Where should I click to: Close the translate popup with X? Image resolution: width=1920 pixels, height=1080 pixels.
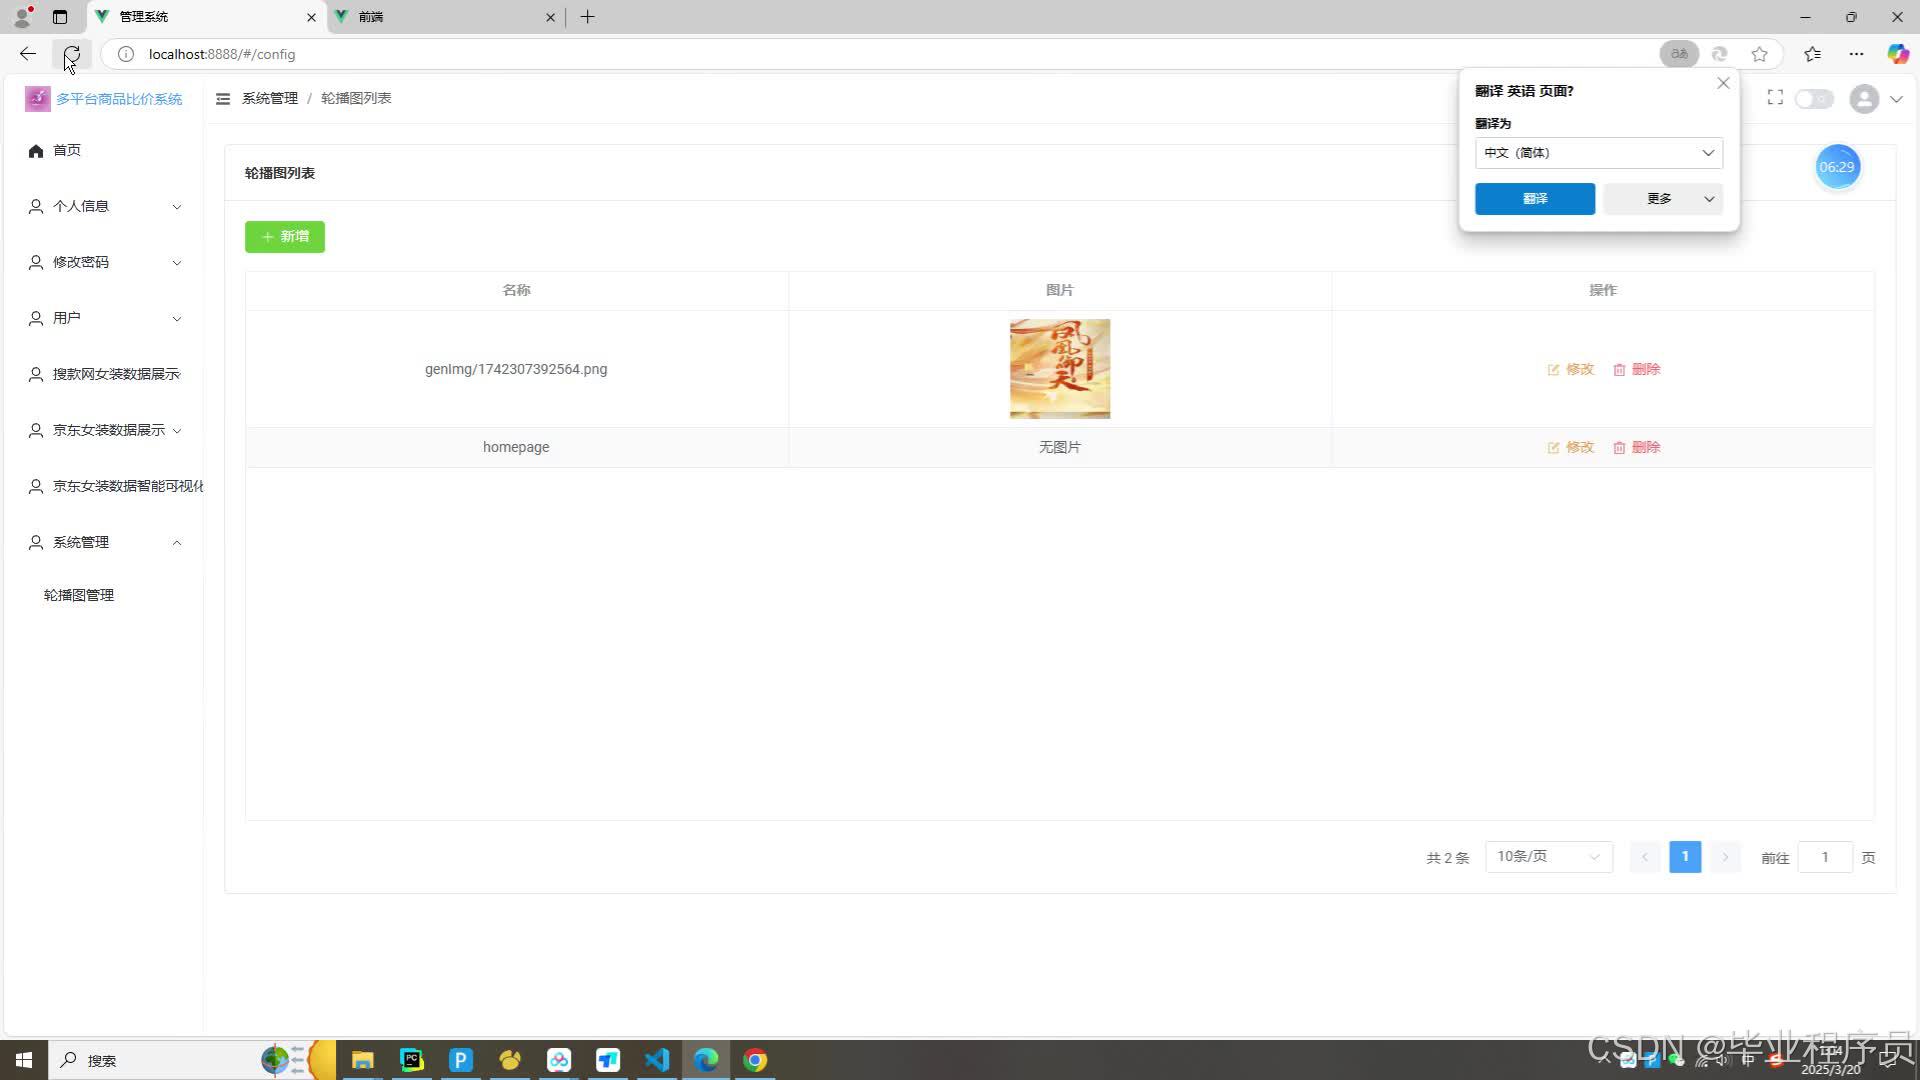coord(1723,83)
